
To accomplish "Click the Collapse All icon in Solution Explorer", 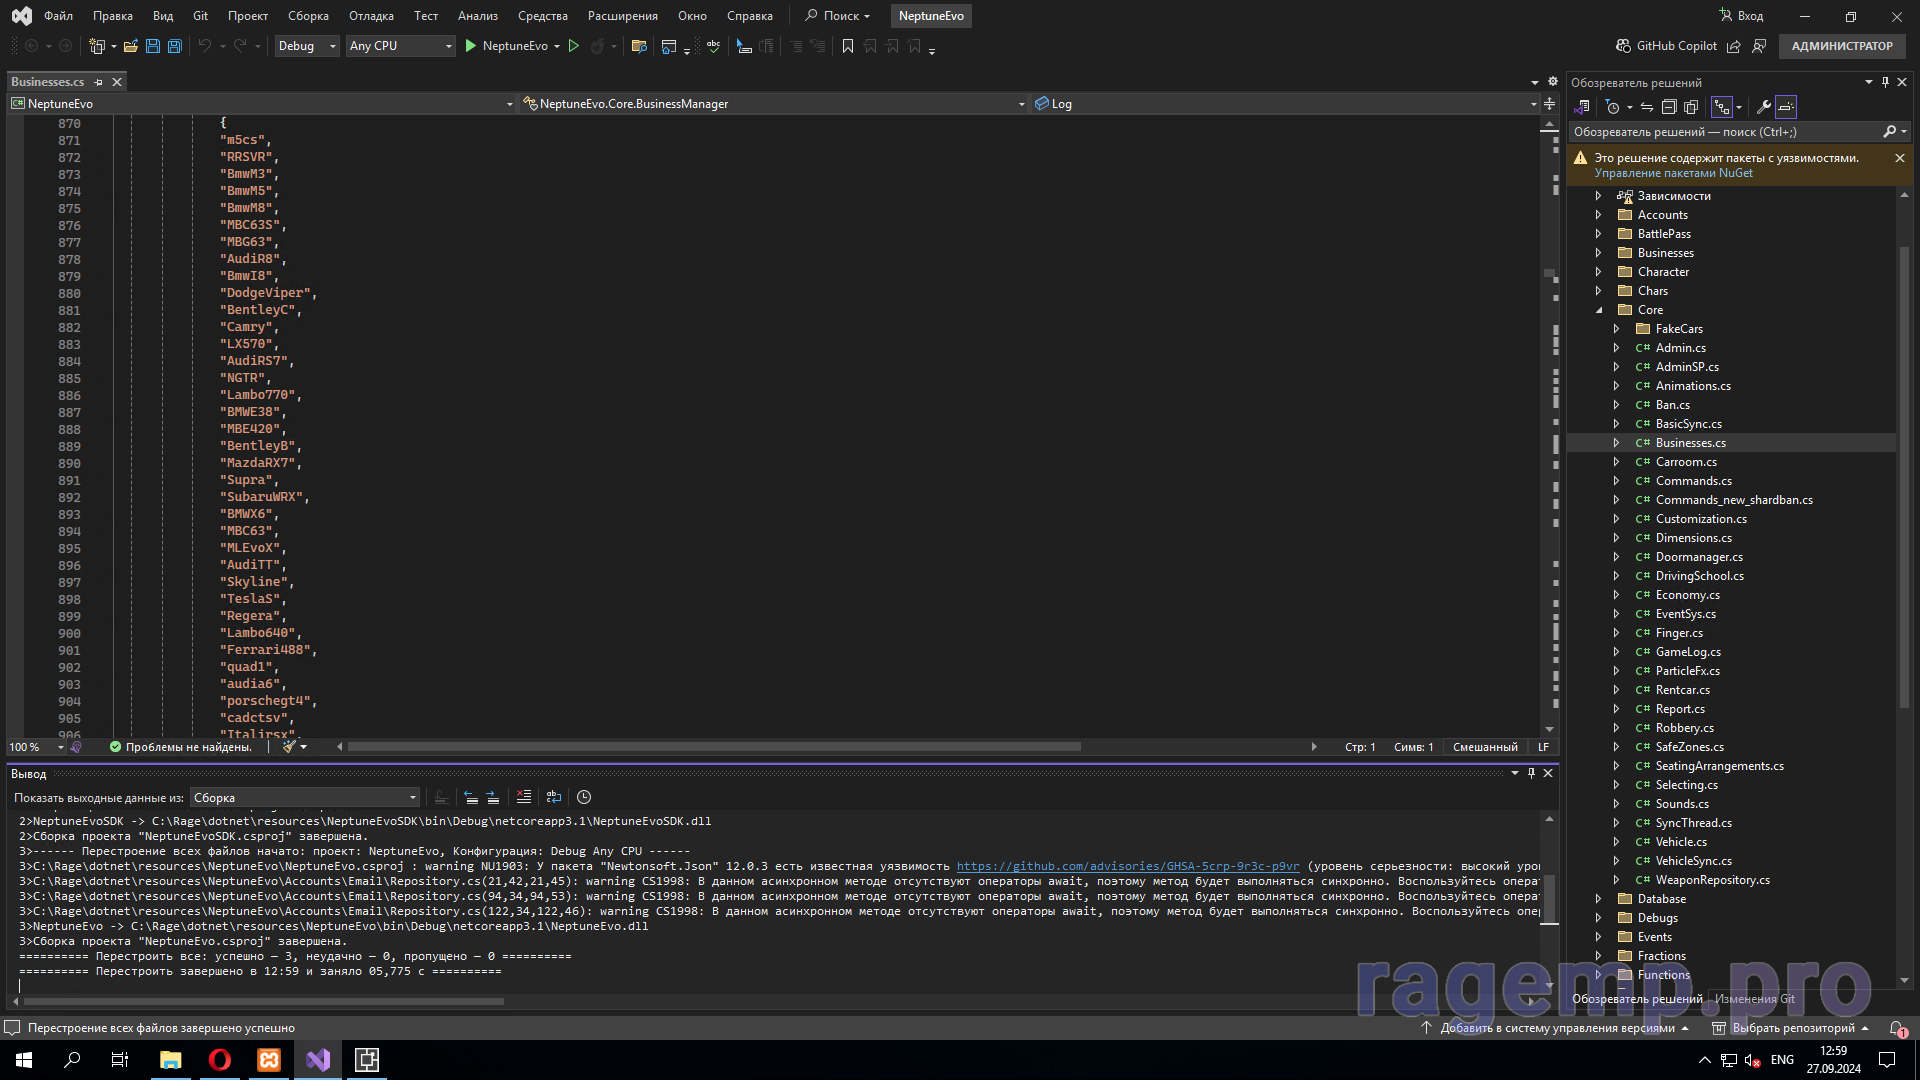I will click(1669, 107).
